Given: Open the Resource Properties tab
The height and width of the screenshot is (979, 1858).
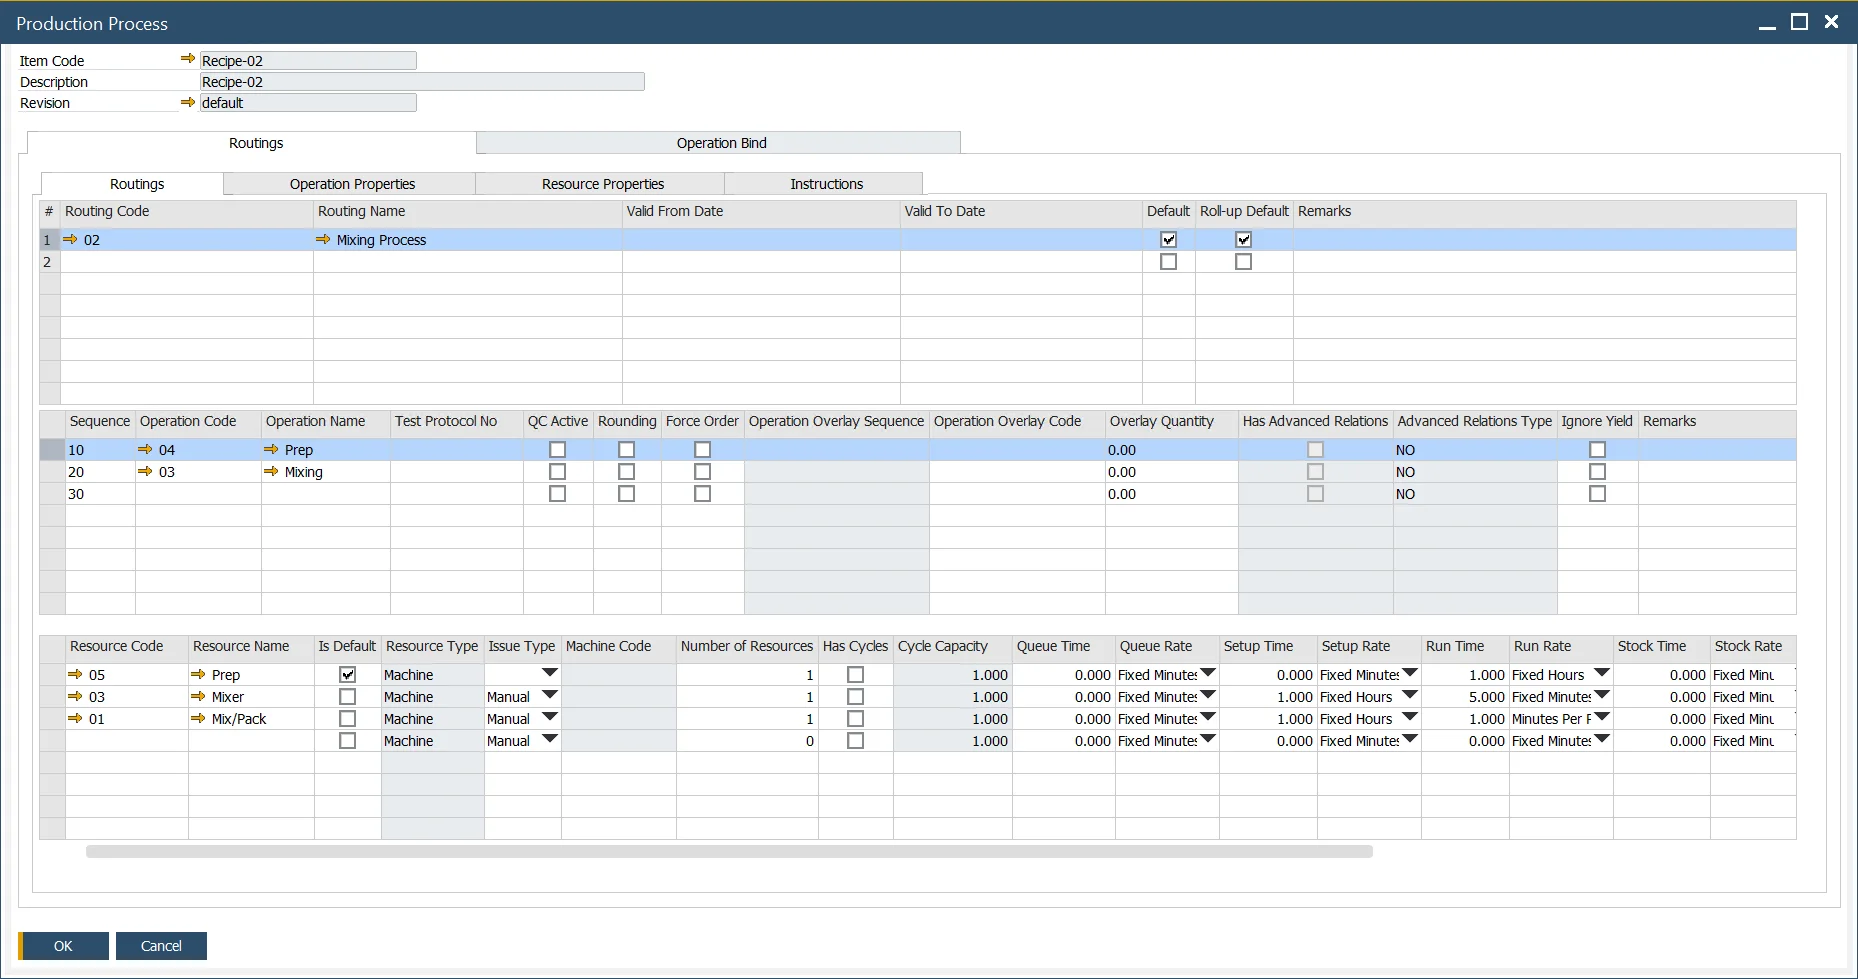Looking at the screenshot, I should [x=602, y=184].
